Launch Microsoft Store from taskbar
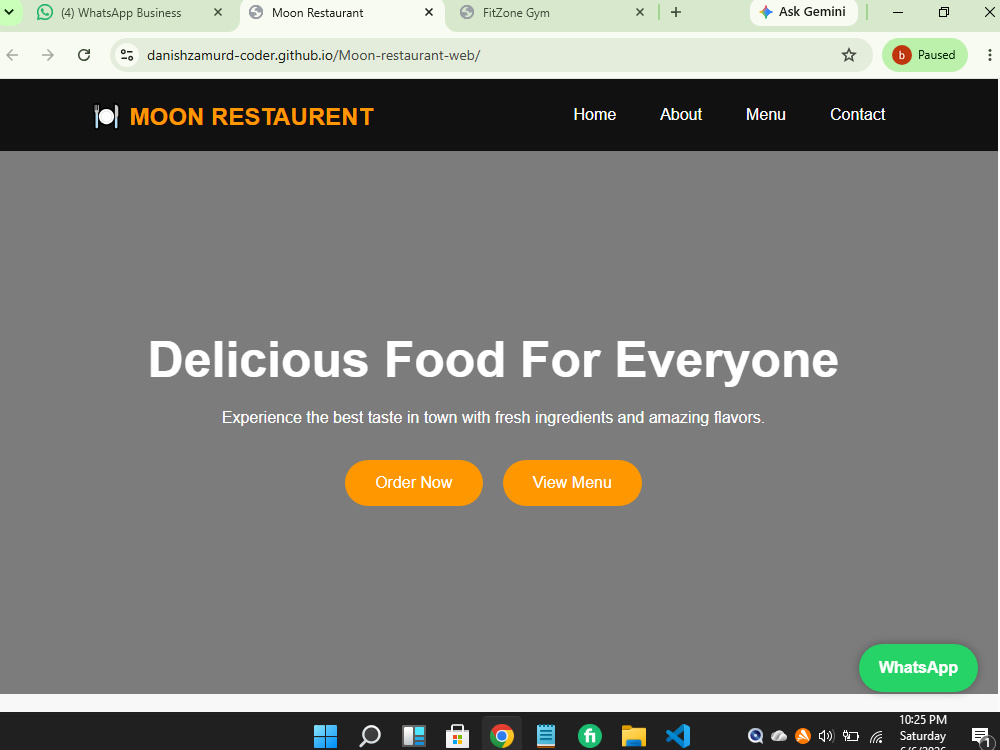The width and height of the screenshot is (1000, 750). 457,735
